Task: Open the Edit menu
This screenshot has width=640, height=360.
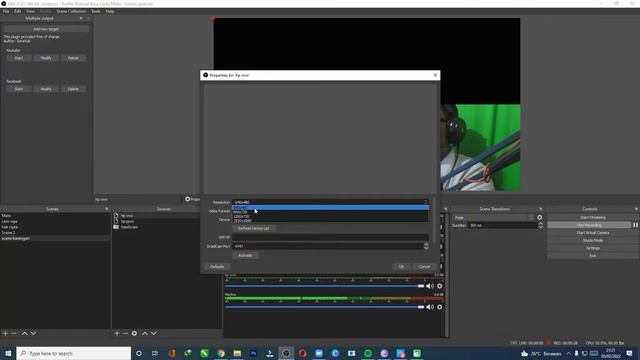Action: (x=18, y=11)
